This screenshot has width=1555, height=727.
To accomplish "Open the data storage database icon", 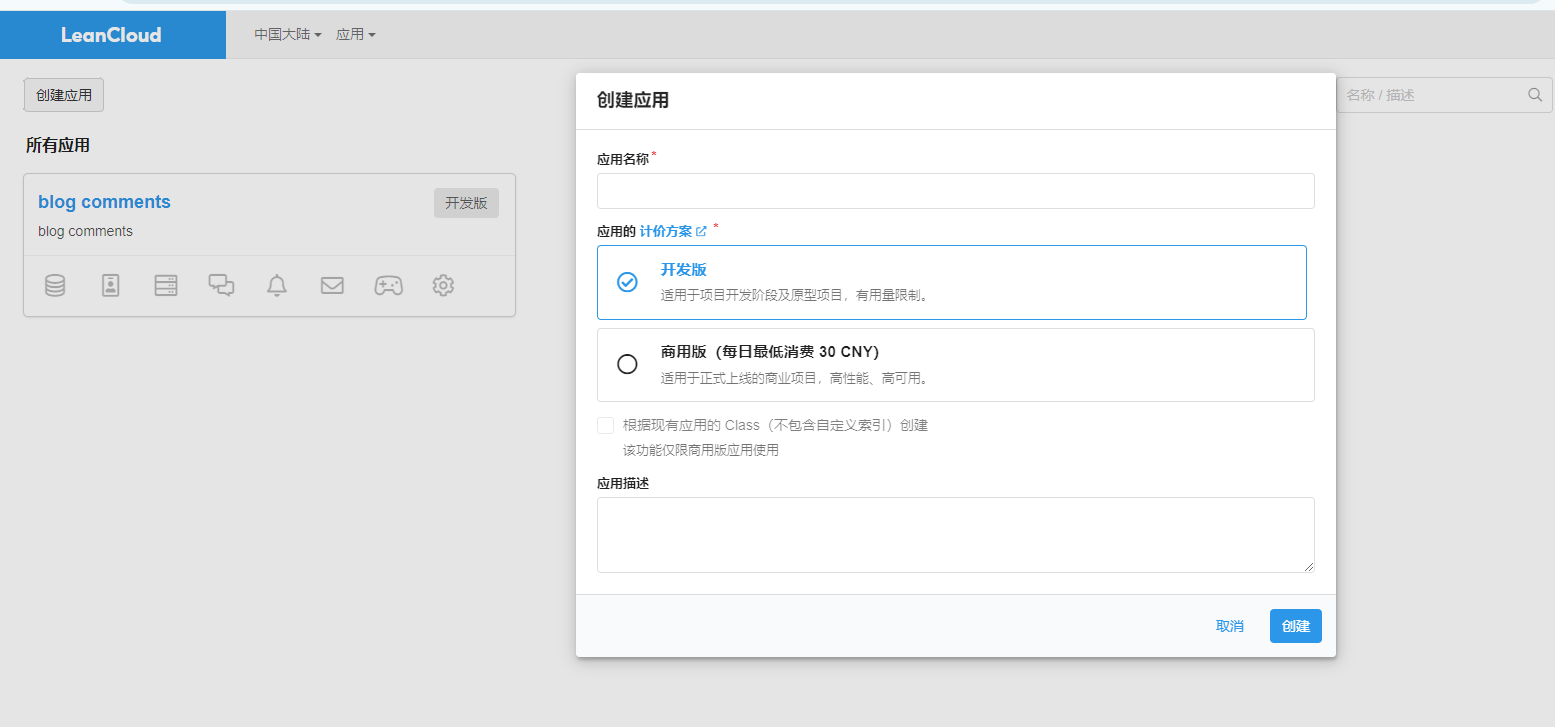I will pos(55,285).
